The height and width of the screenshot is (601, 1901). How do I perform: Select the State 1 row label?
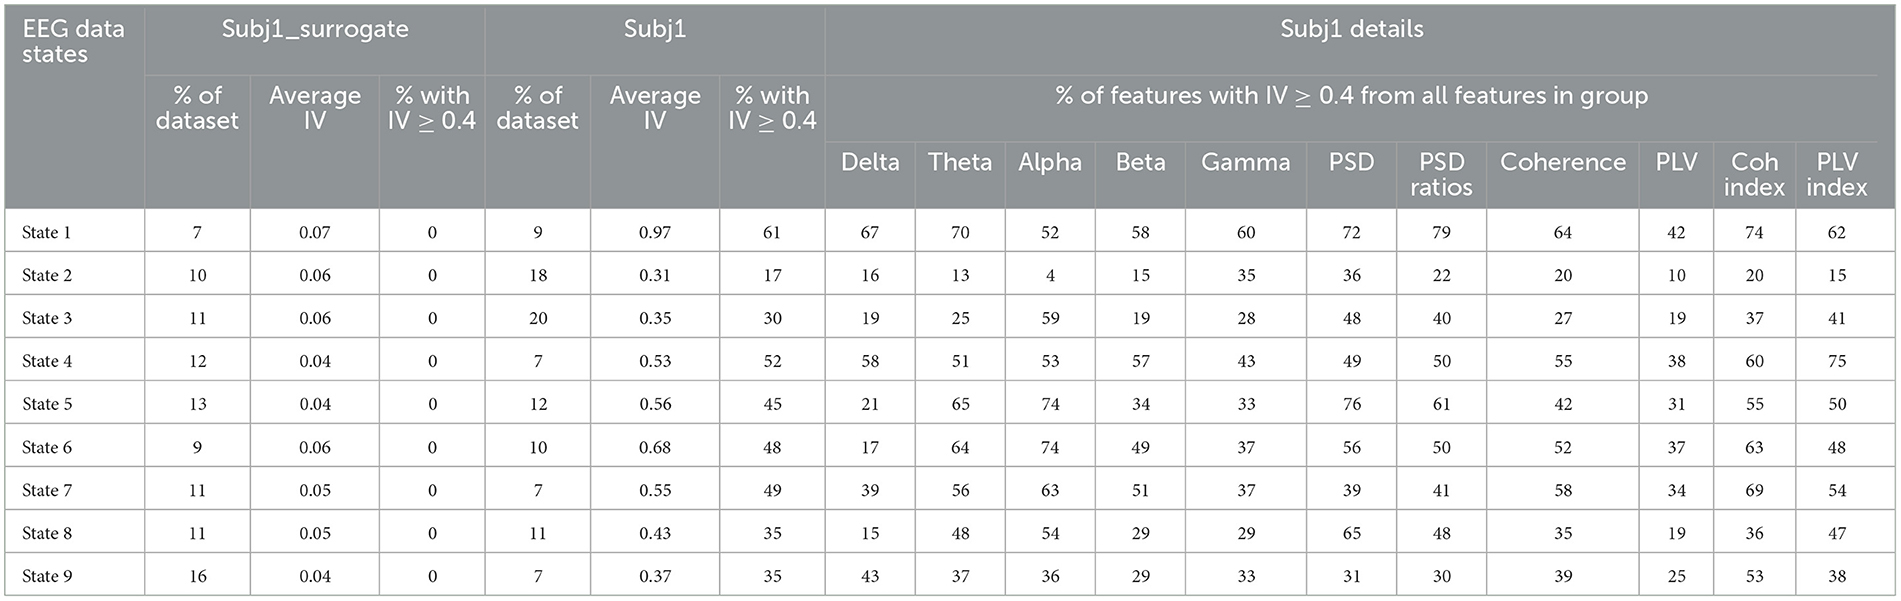(x=47, y=232)
